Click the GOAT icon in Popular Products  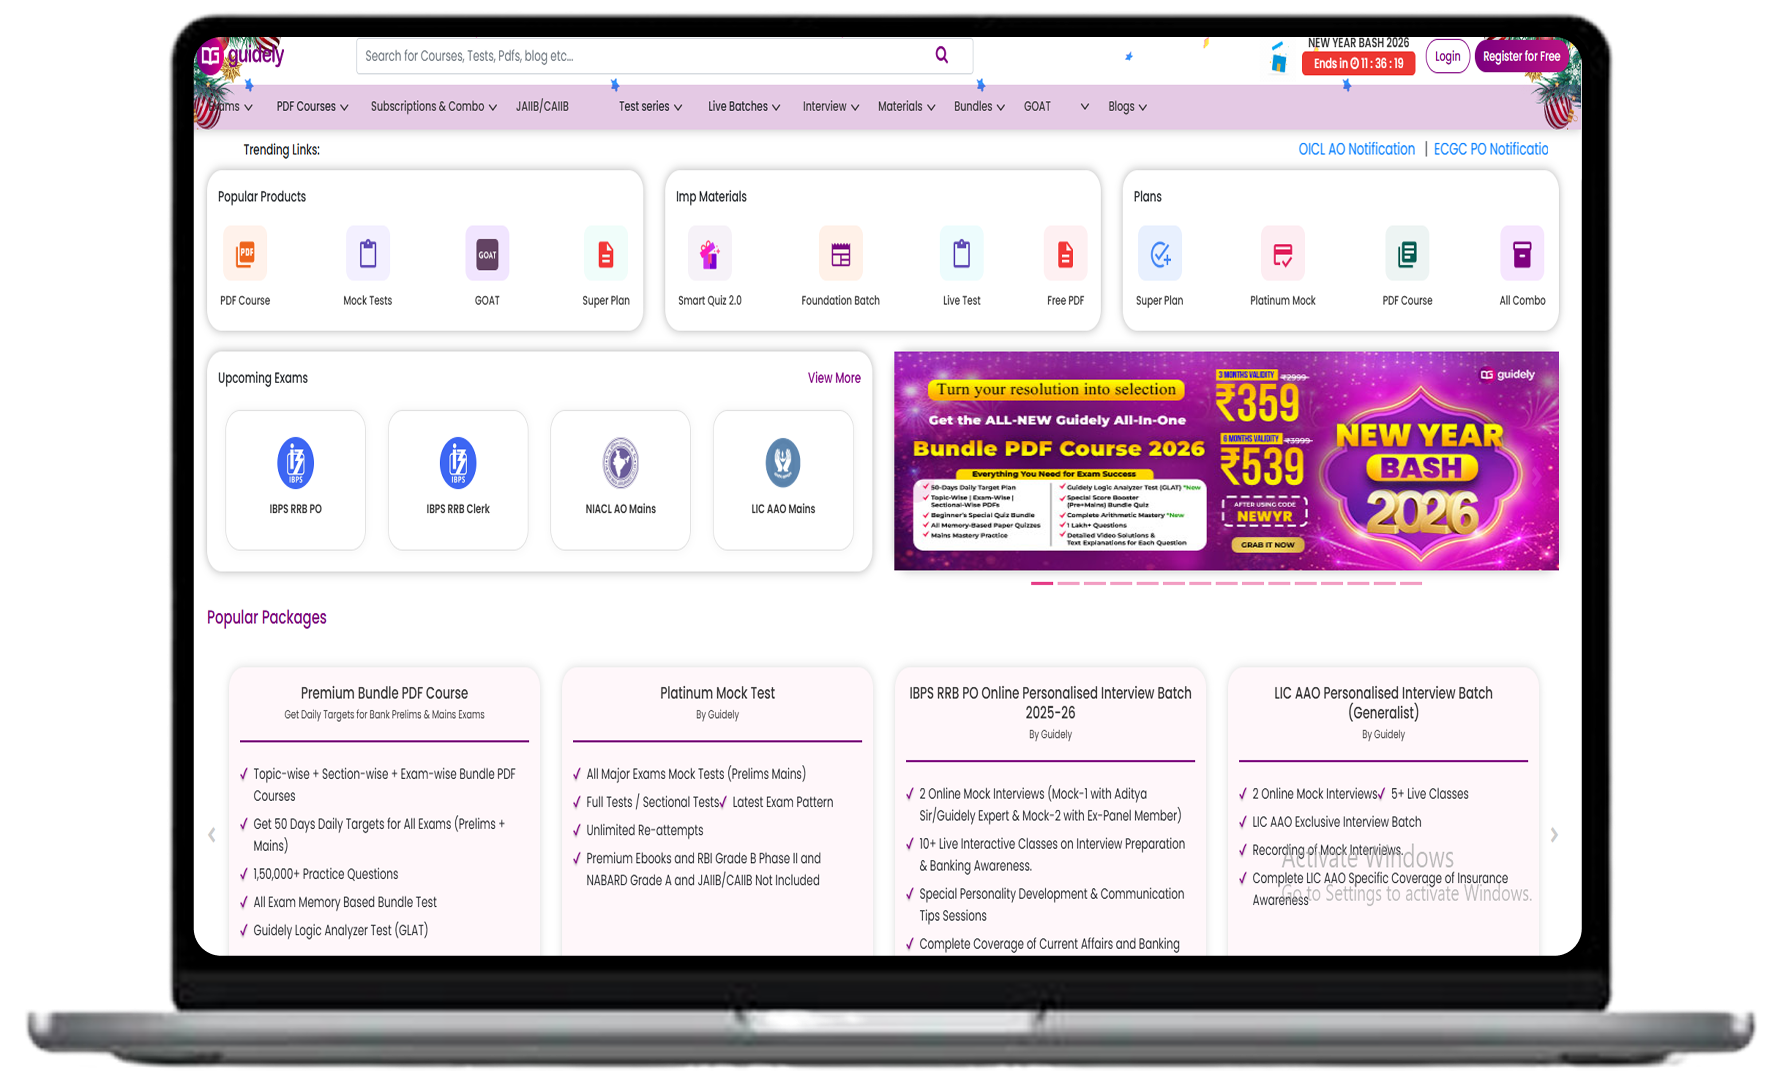(x=487, y=254)
